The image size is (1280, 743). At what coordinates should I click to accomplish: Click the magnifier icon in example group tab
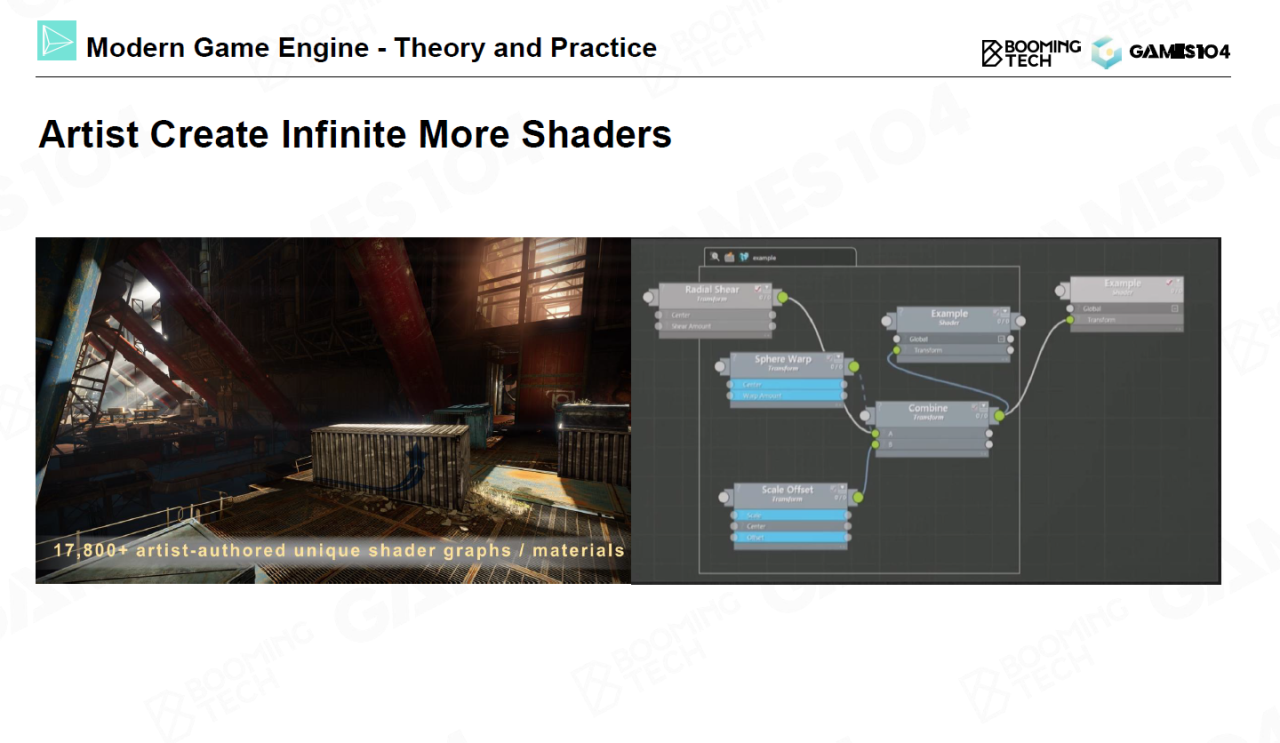pos(715,257)
